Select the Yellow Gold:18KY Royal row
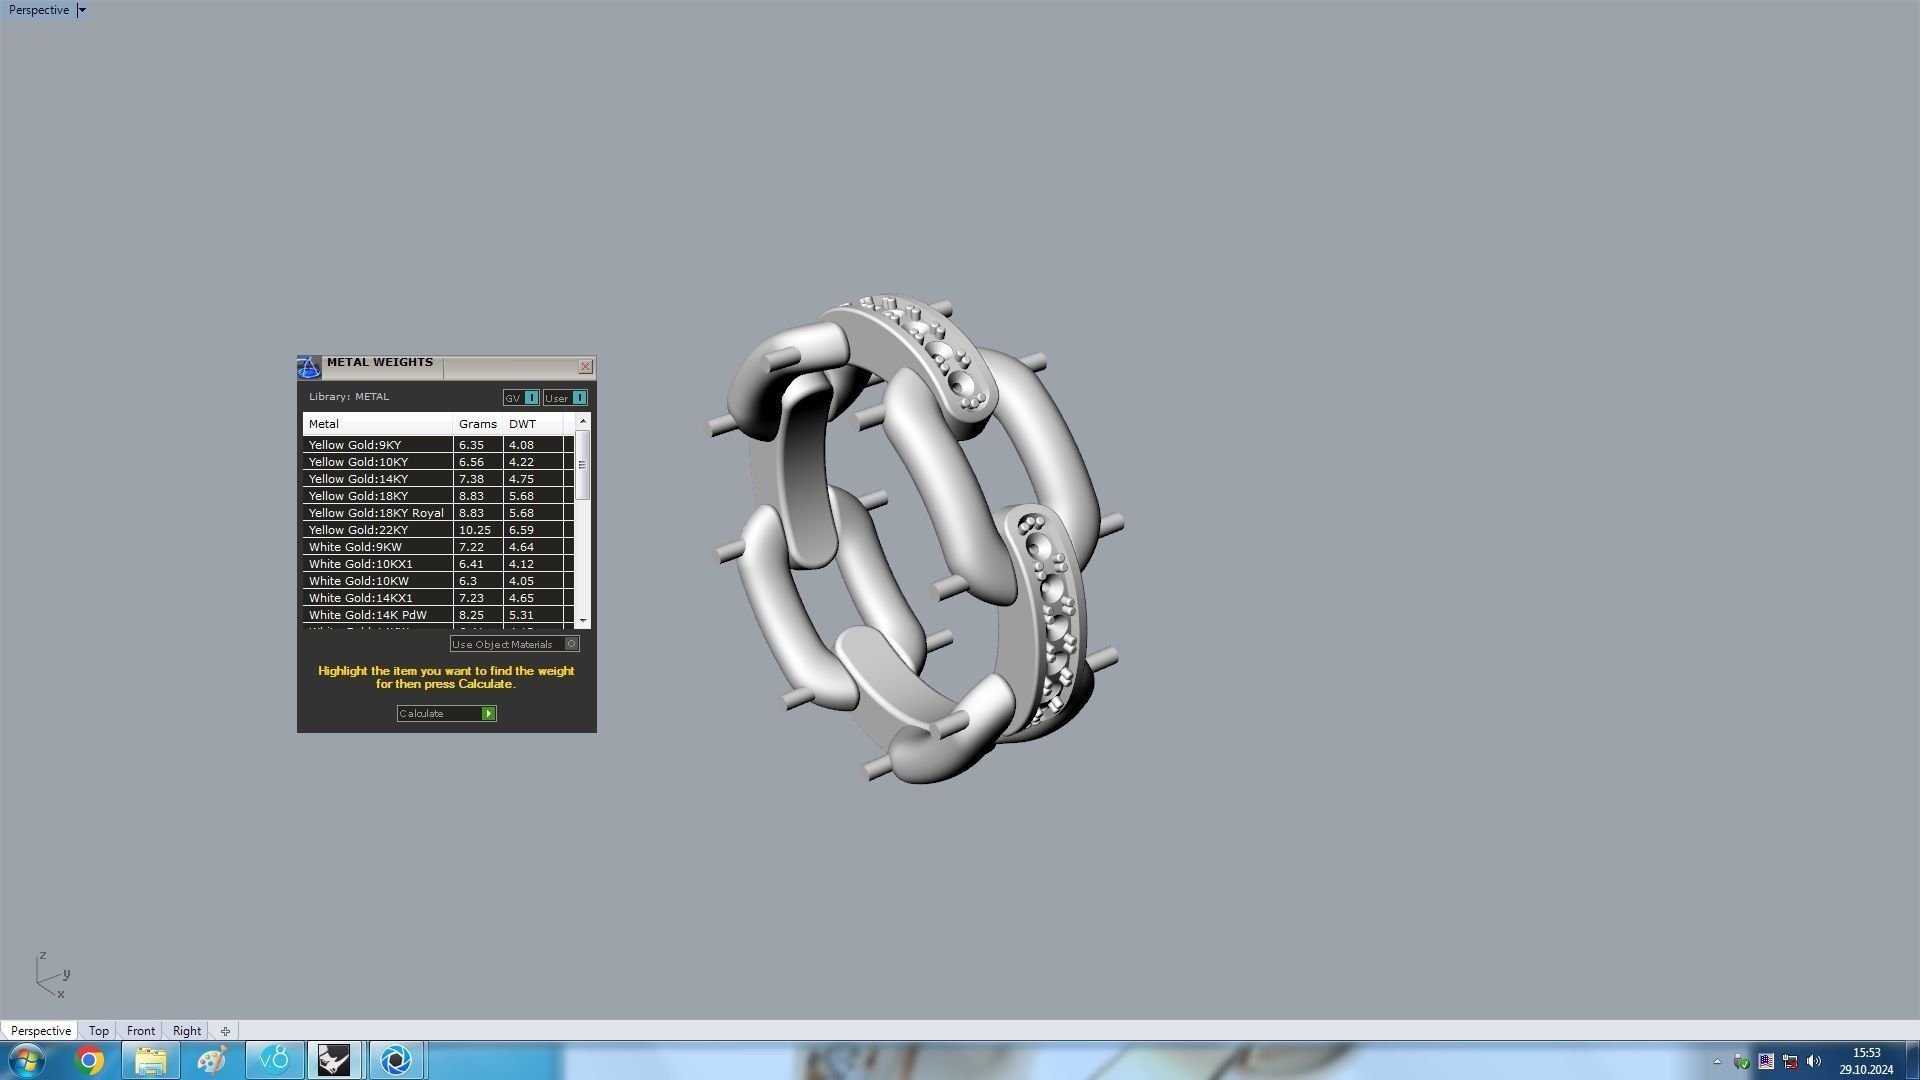The image size is (1920, 1080). (438, 513)
